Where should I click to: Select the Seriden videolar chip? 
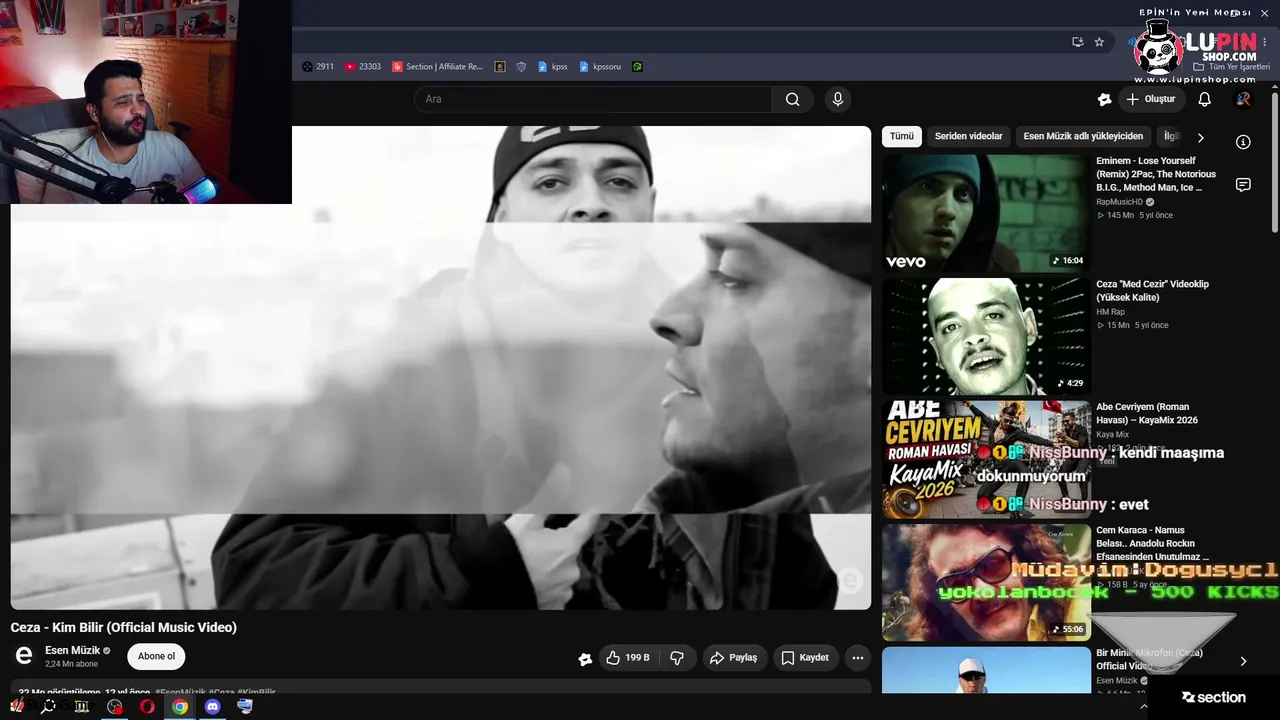click(968, 136)
